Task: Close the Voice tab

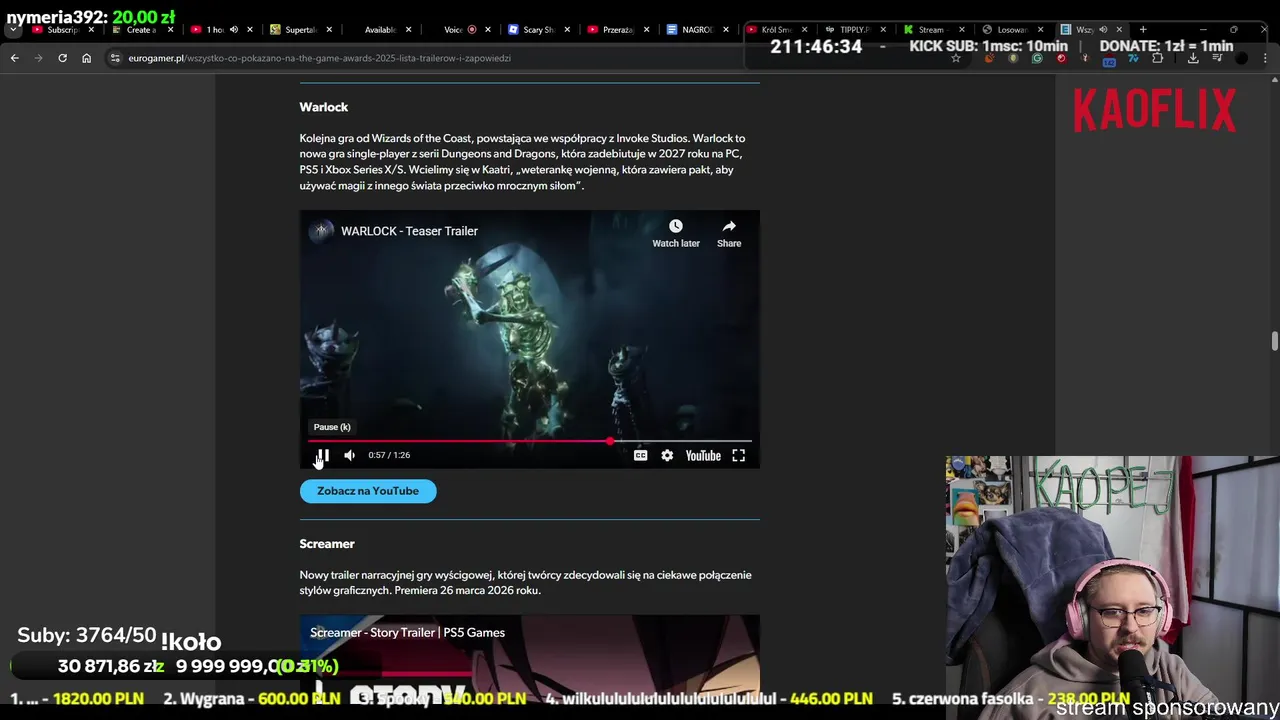Action: coord(487,30)
